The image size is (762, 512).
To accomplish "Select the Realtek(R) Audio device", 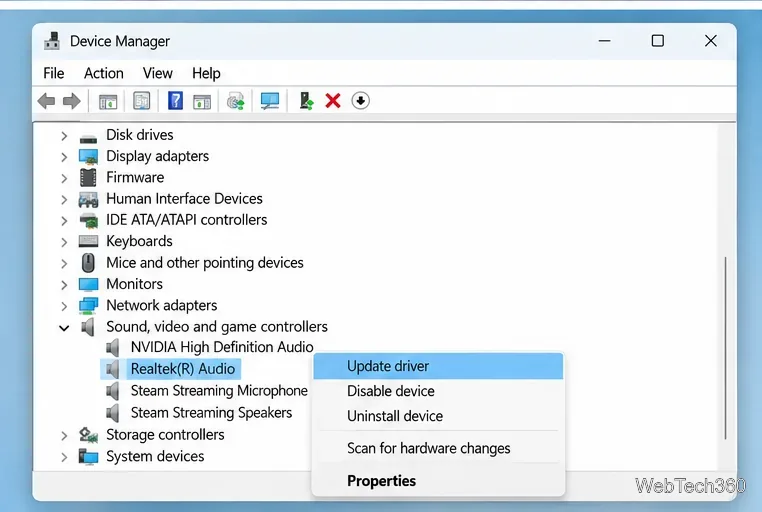I will coord(183,369).
